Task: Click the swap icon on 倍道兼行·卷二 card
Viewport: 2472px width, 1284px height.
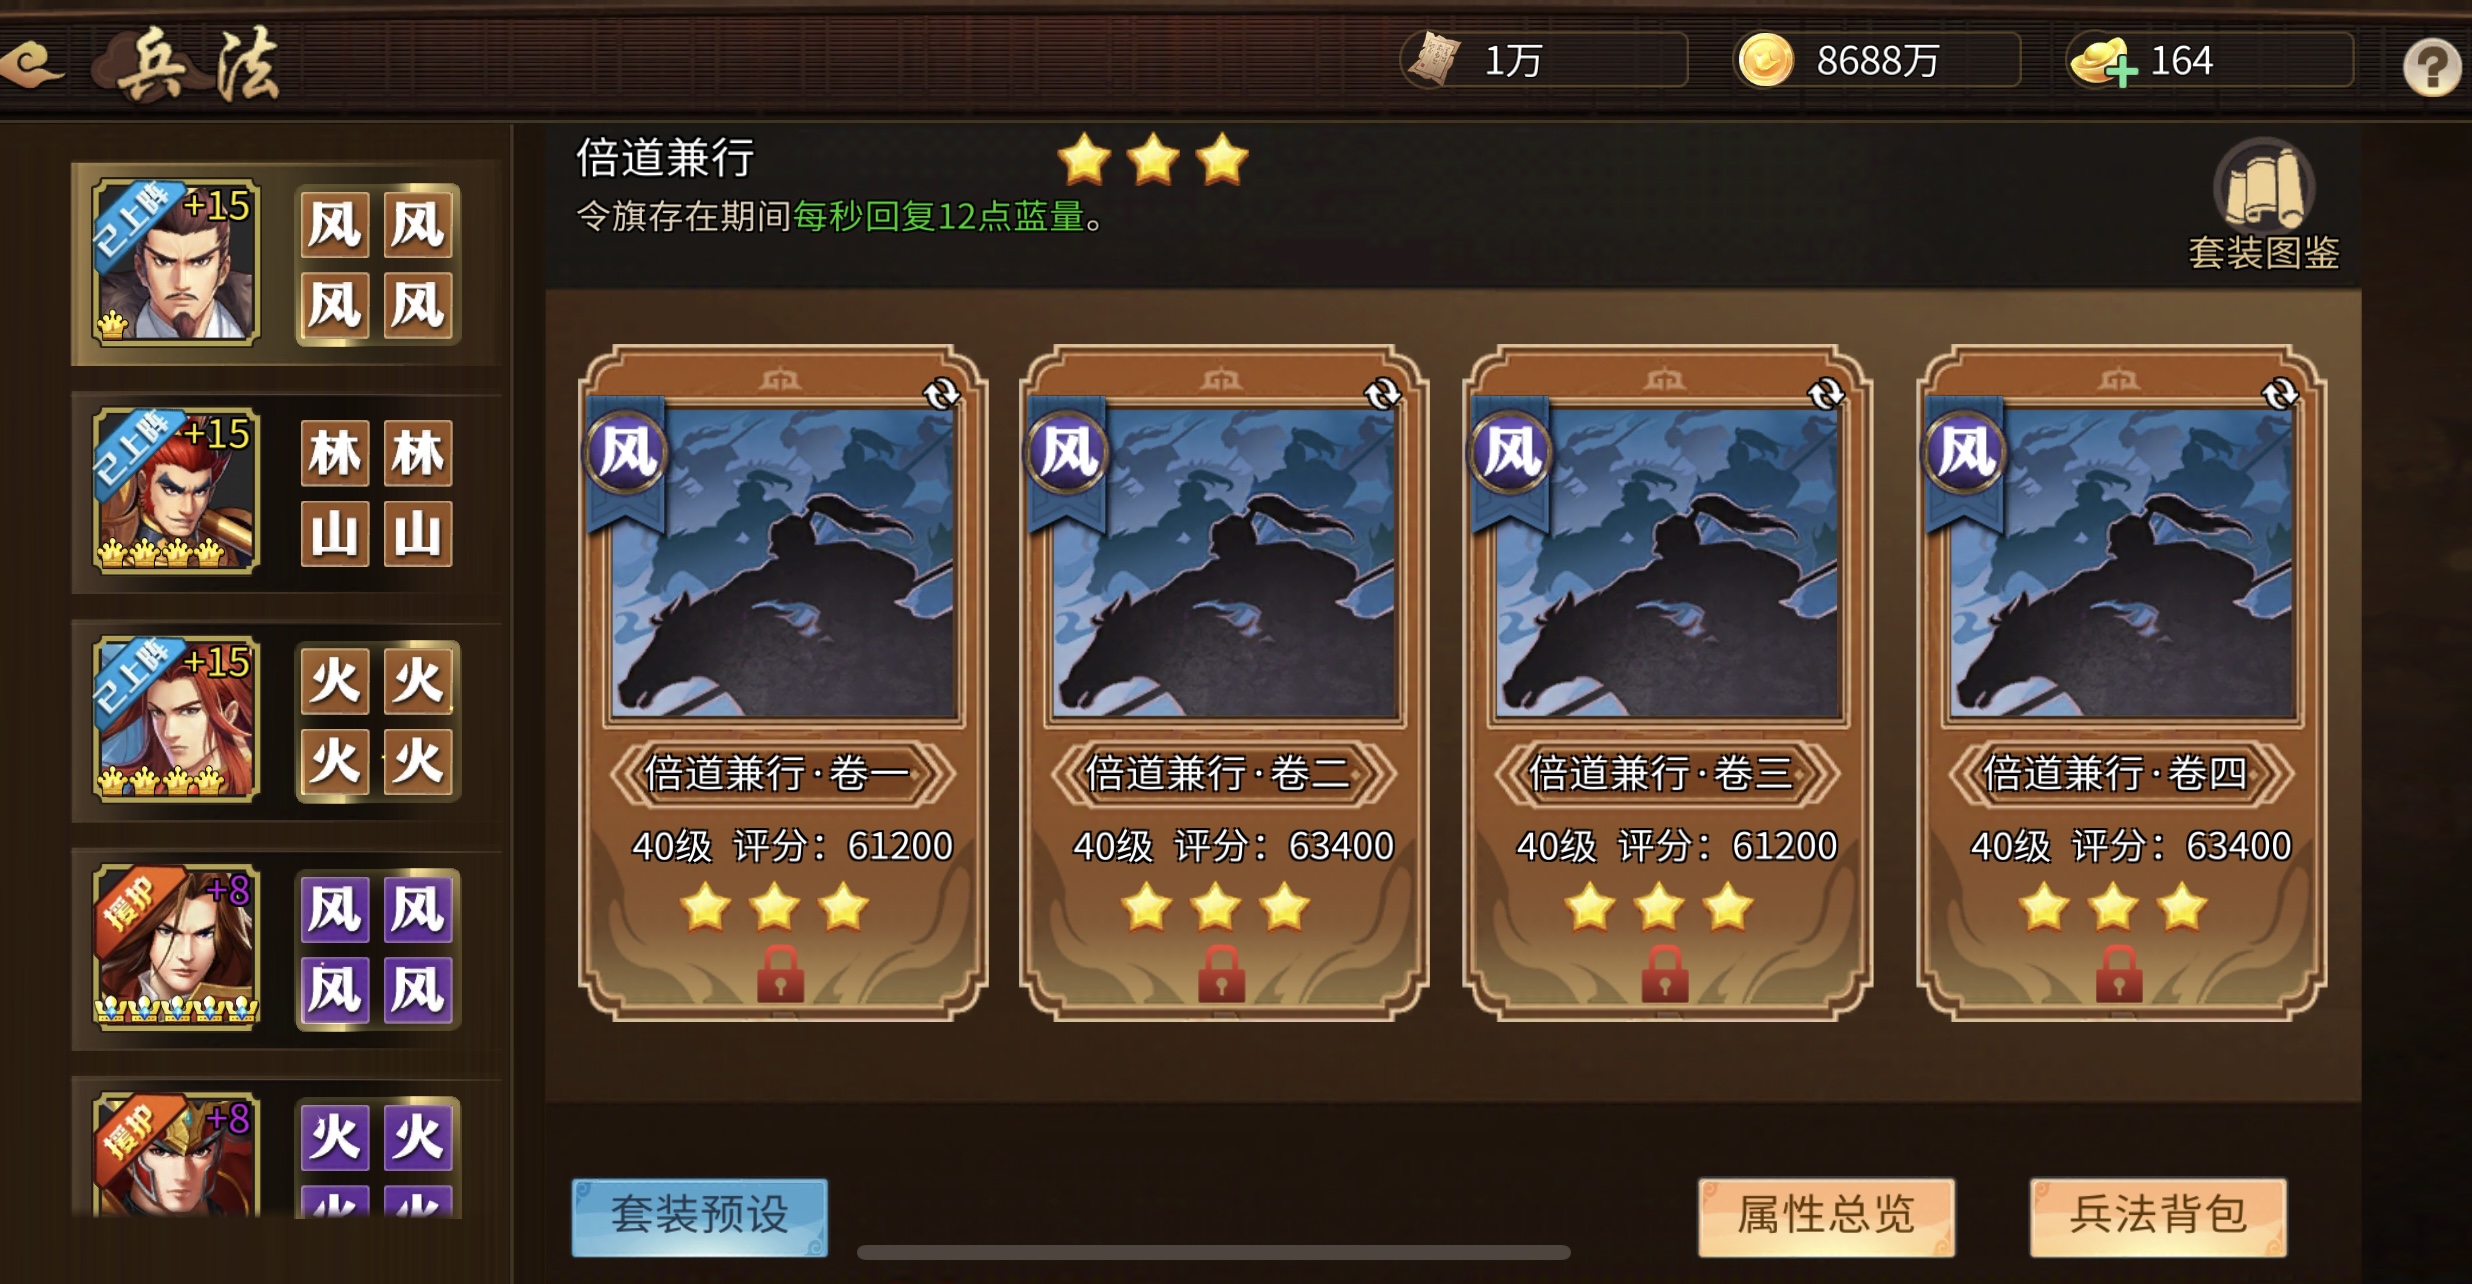Action: (x=1383, y=394)
